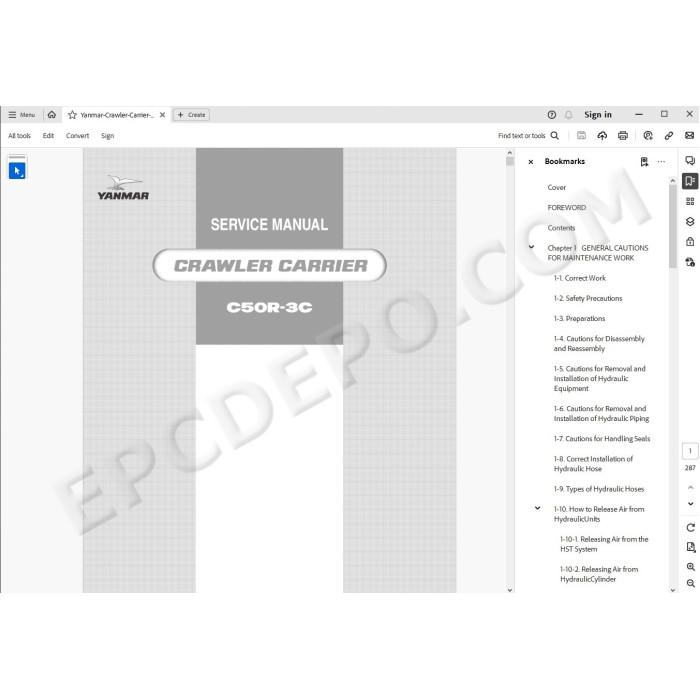Viewport: 700px width, 700px height.
Task: Open 1-1. Correct Work bookmark
Action: click(x=579, y=278)
